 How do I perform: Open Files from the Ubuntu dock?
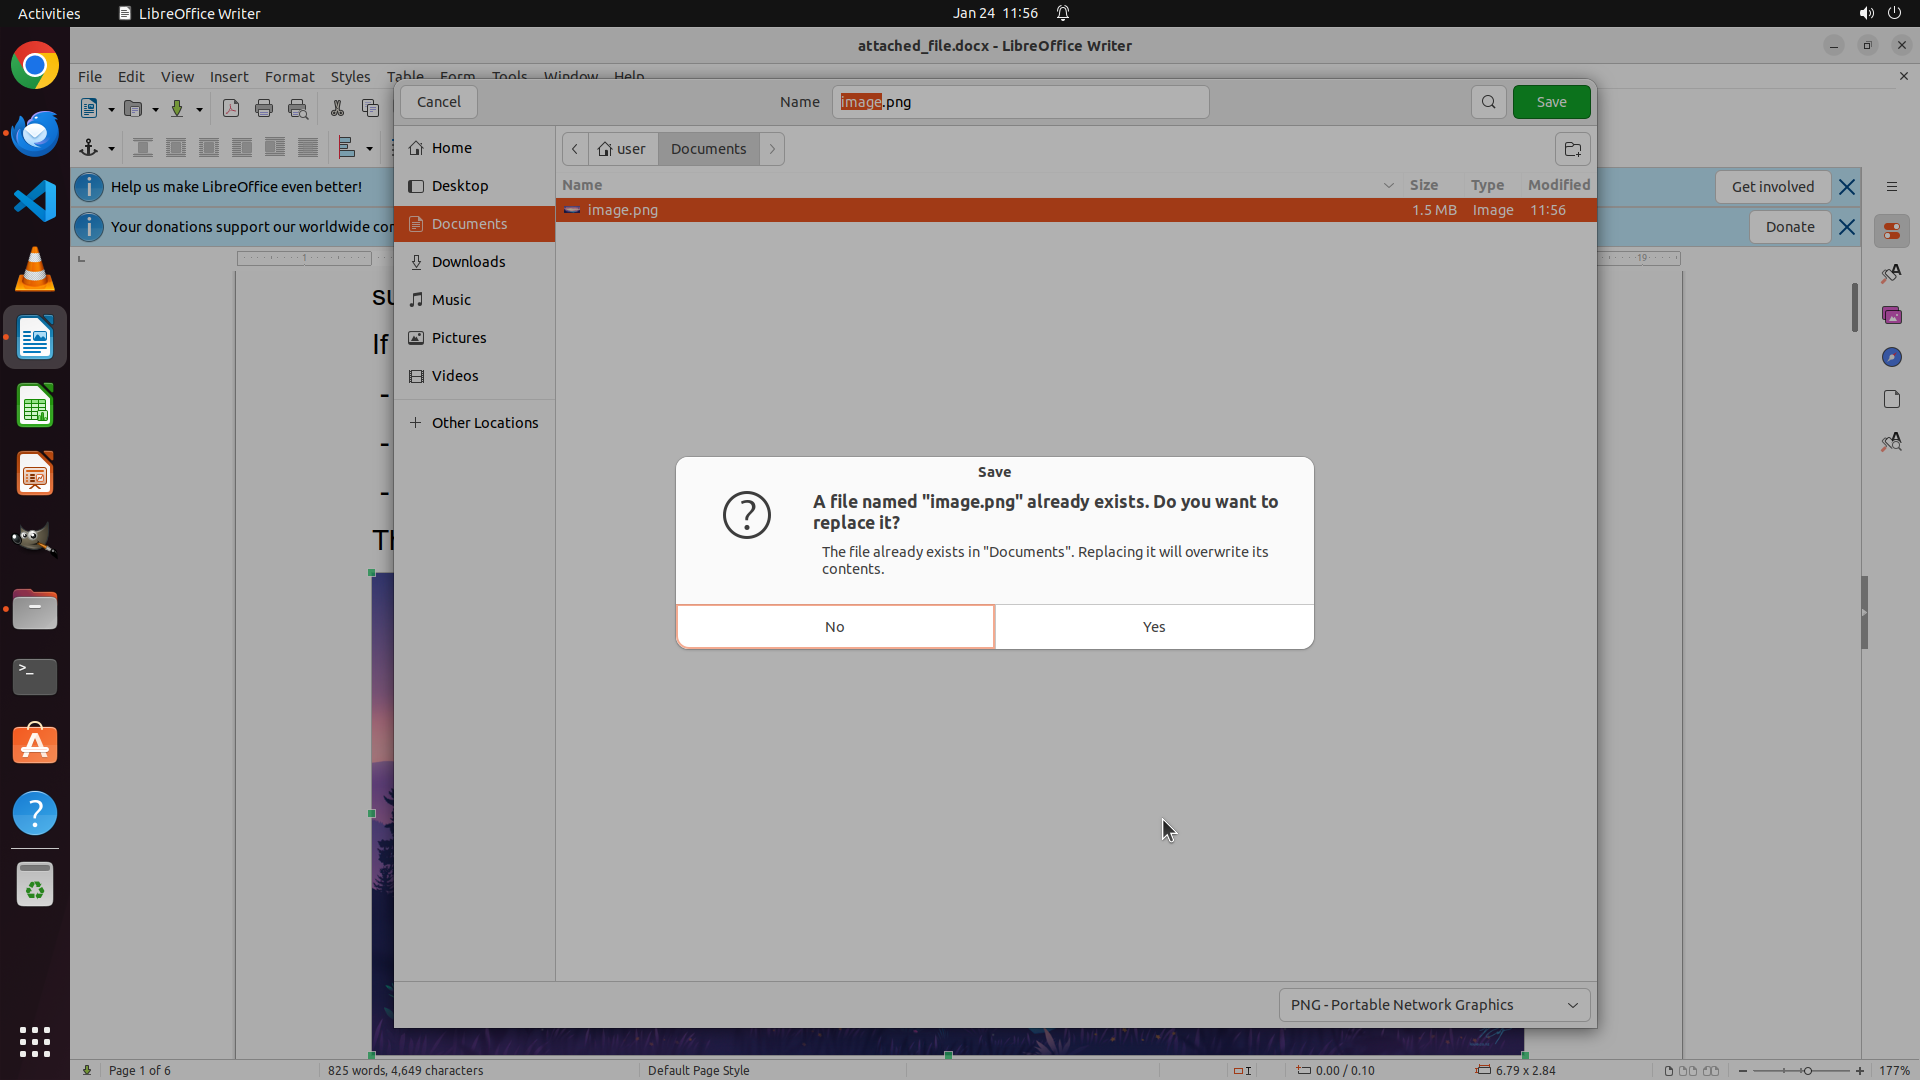tap(35, 609)
